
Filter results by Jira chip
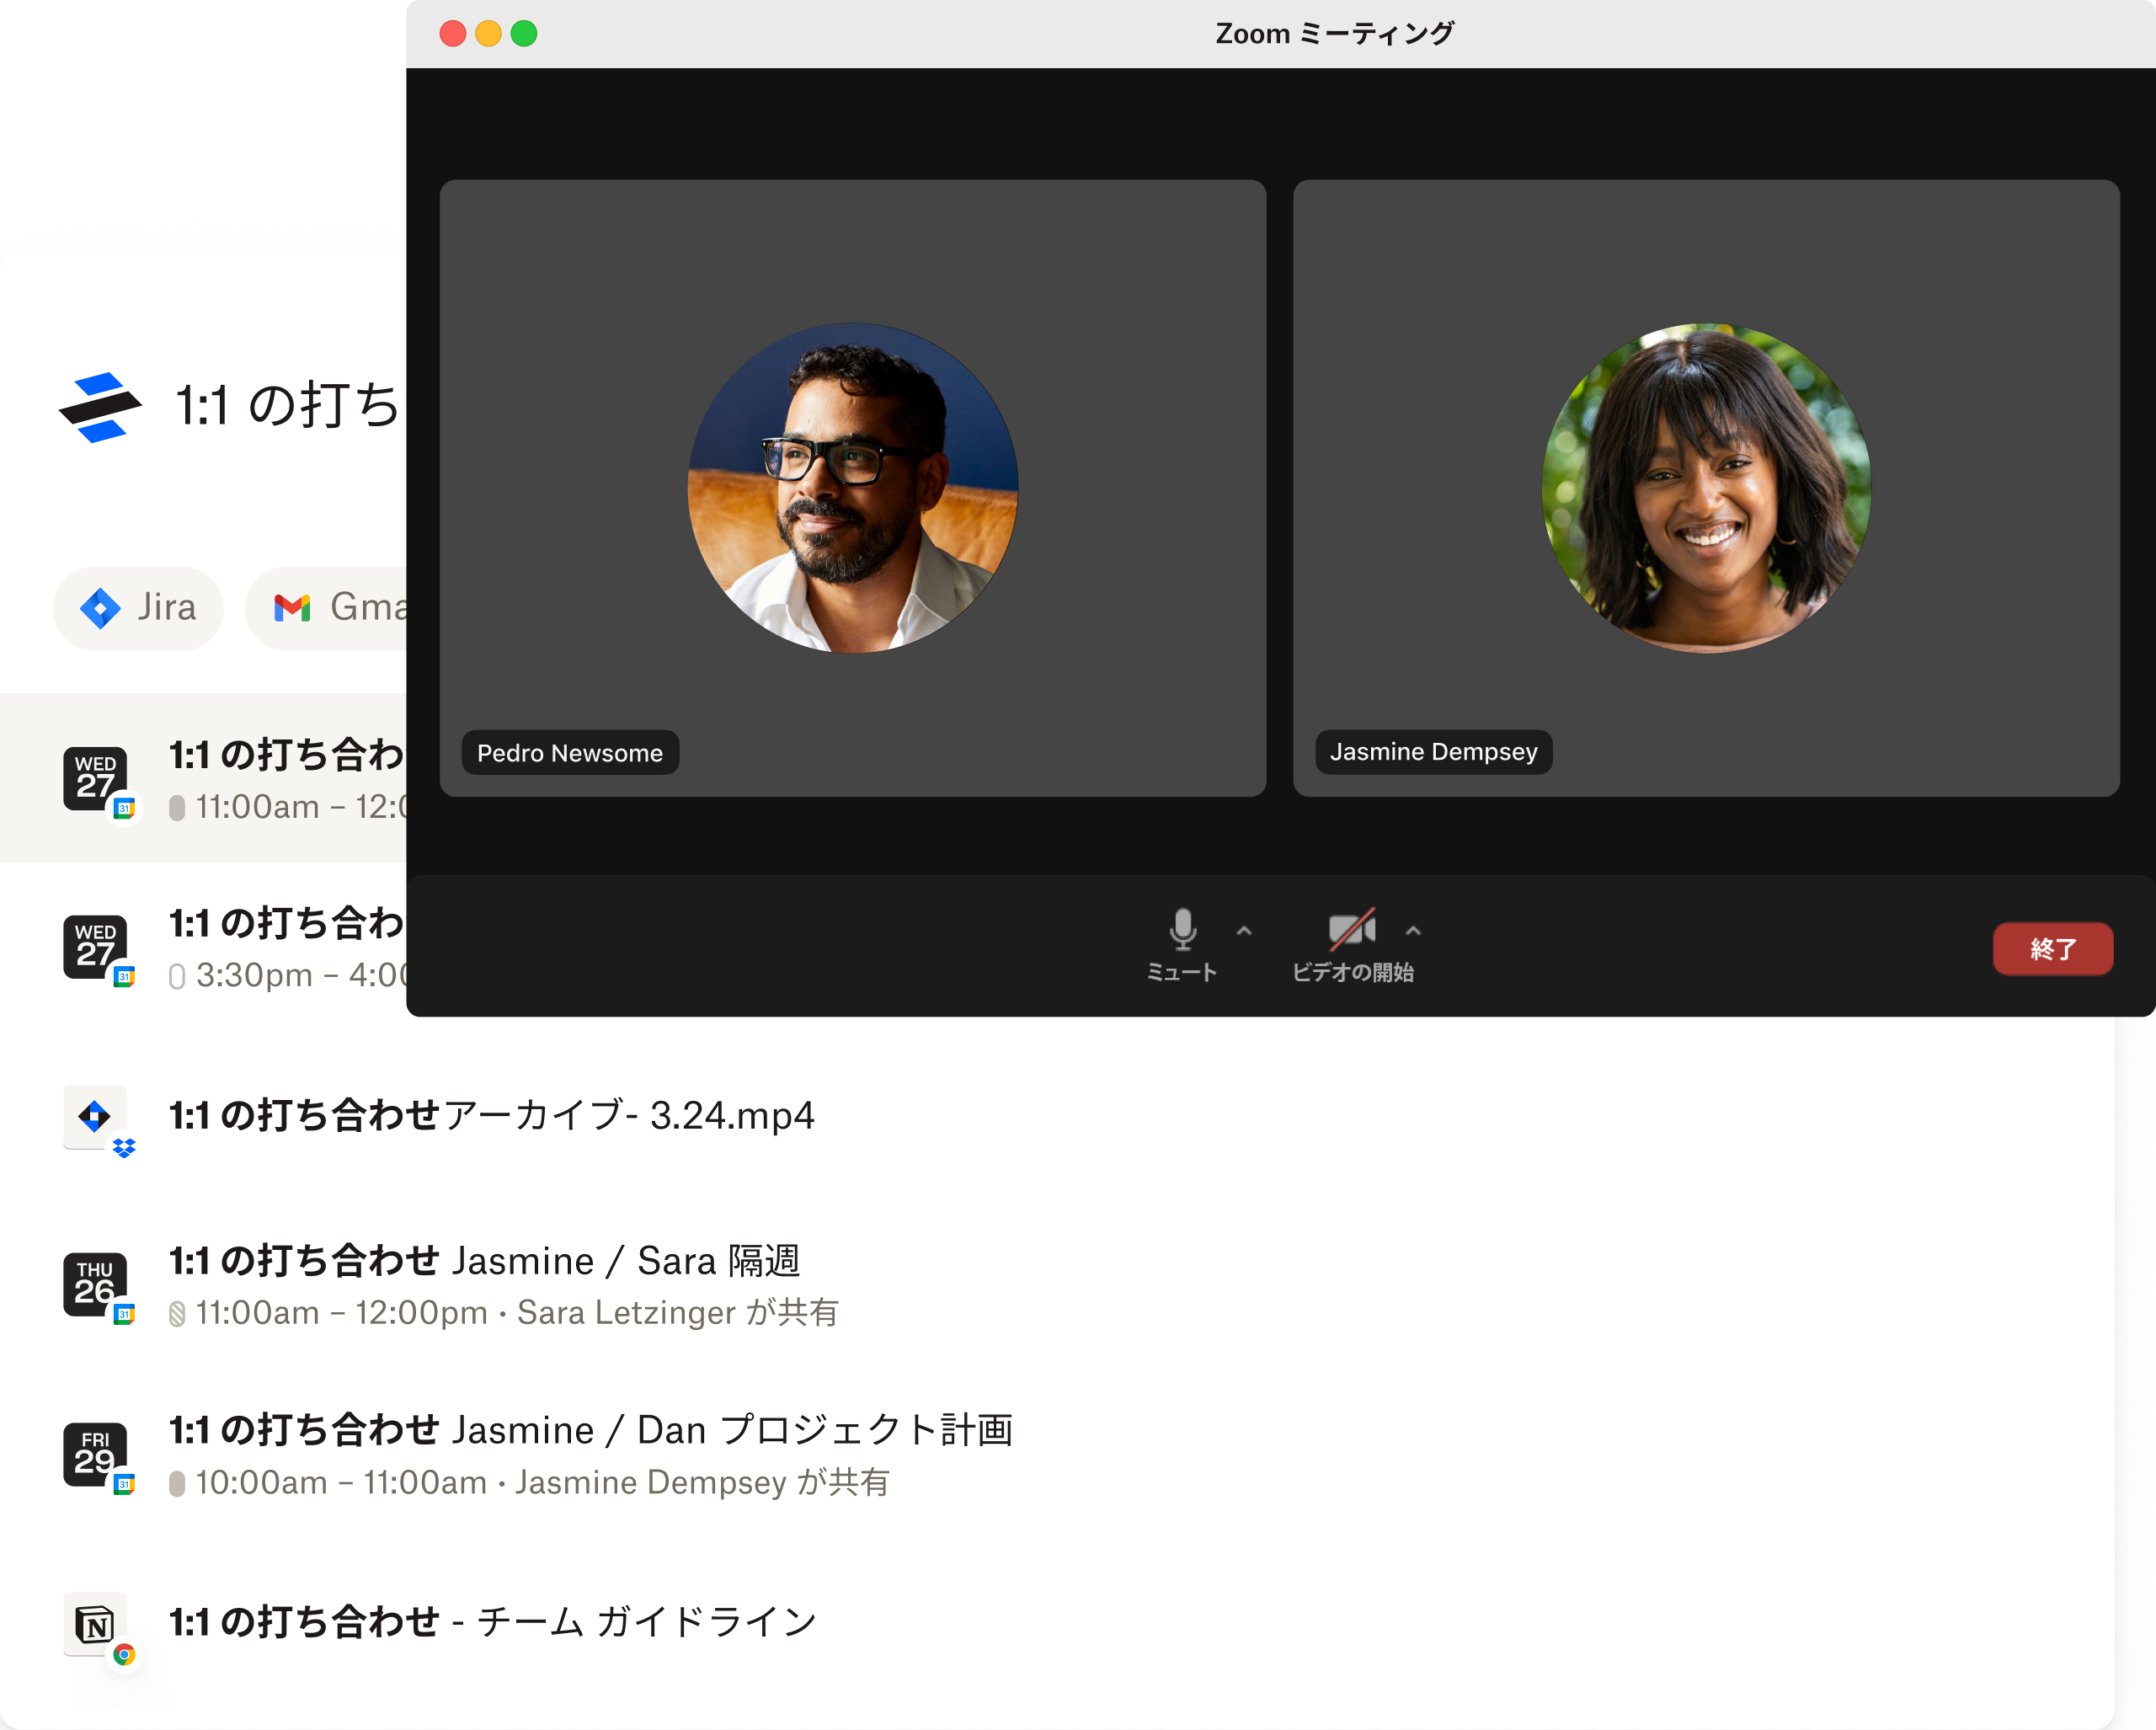tap(138, 607)
